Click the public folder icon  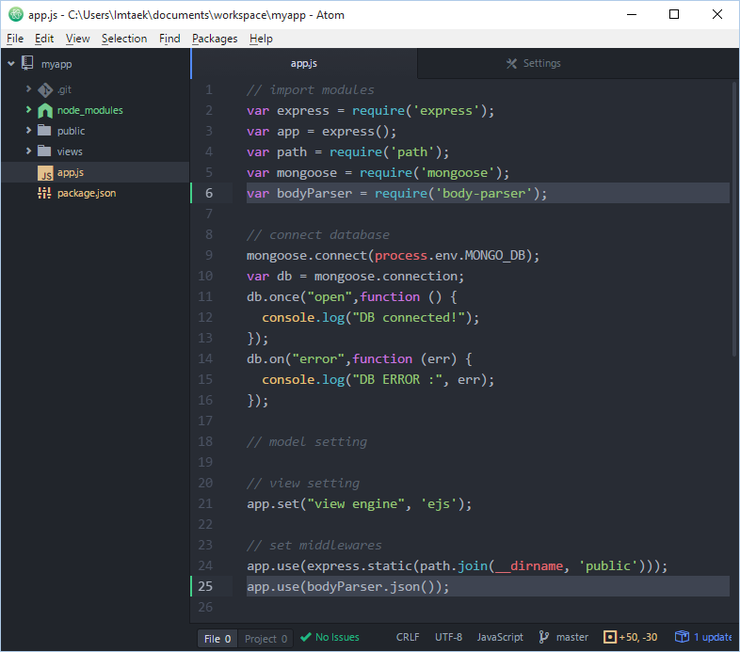coord(44,130)
